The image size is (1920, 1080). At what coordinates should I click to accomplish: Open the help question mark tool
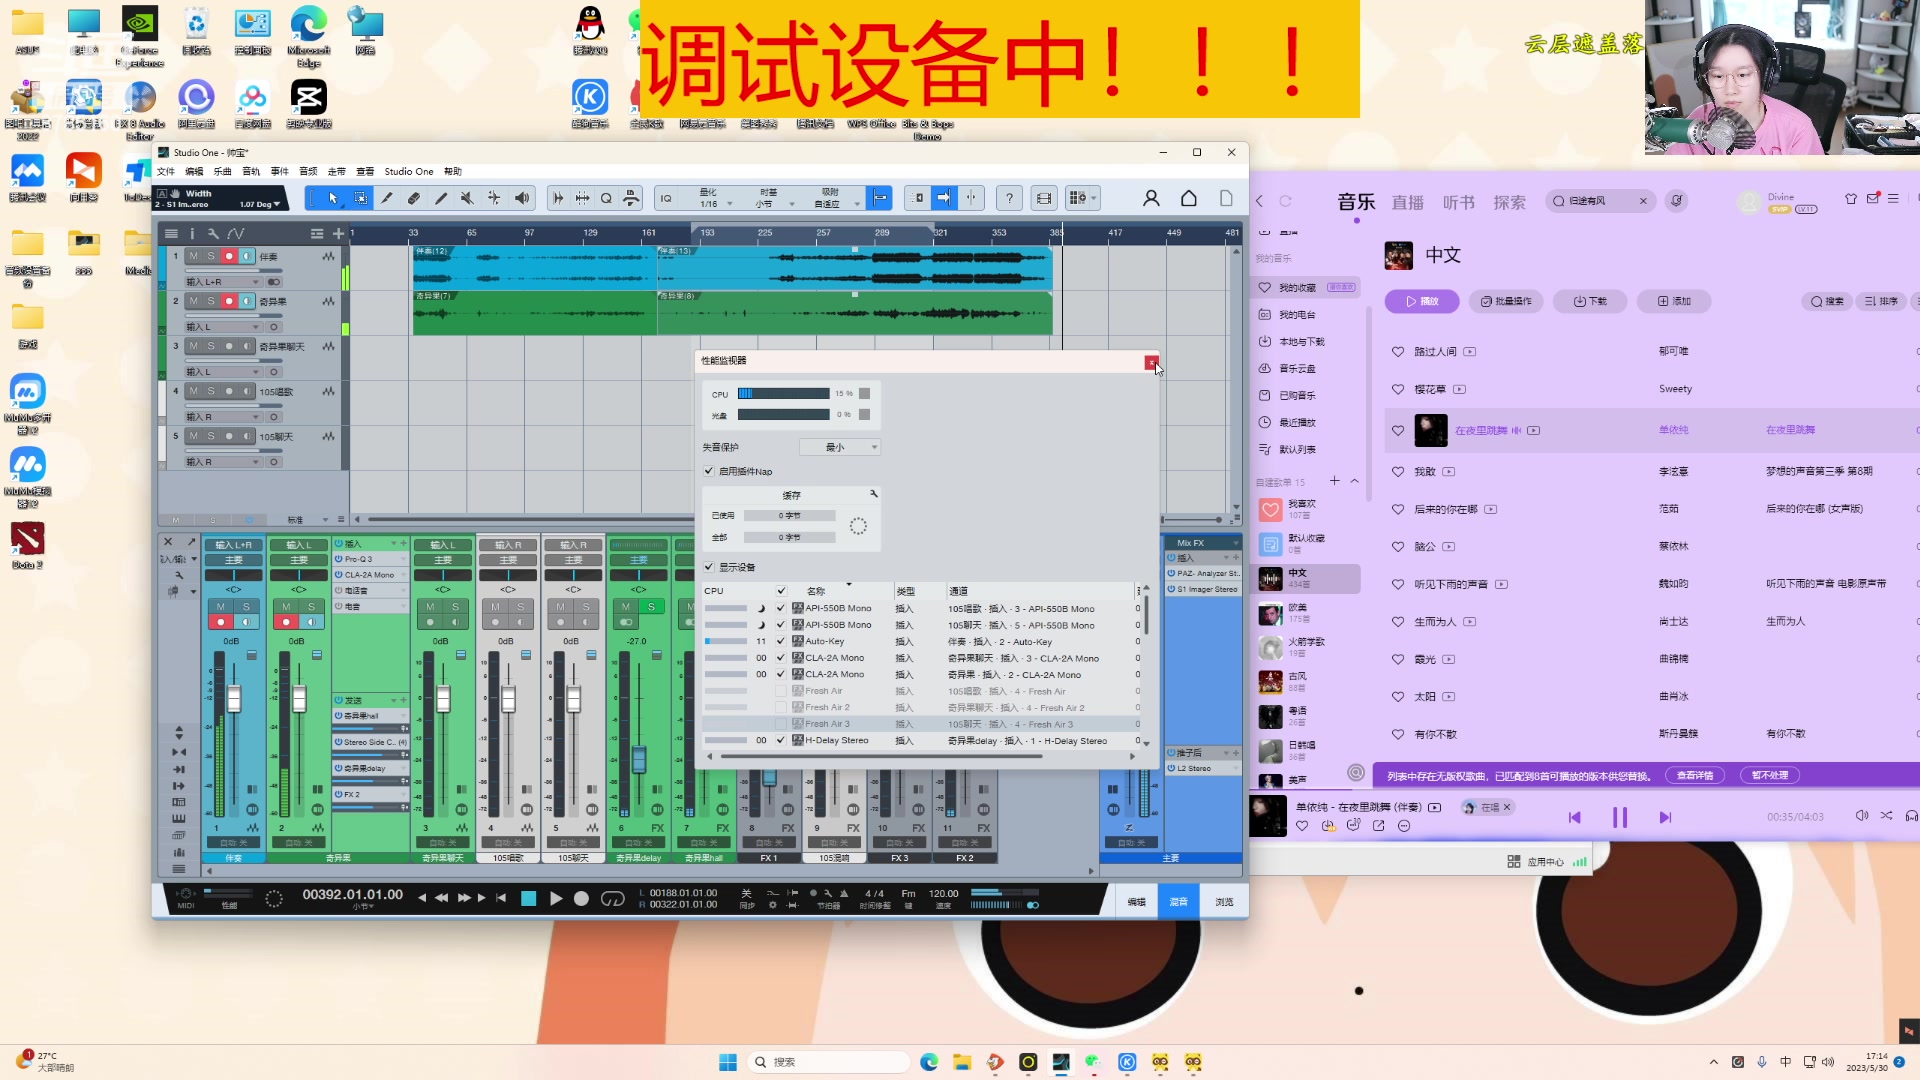coord(1010,198)
